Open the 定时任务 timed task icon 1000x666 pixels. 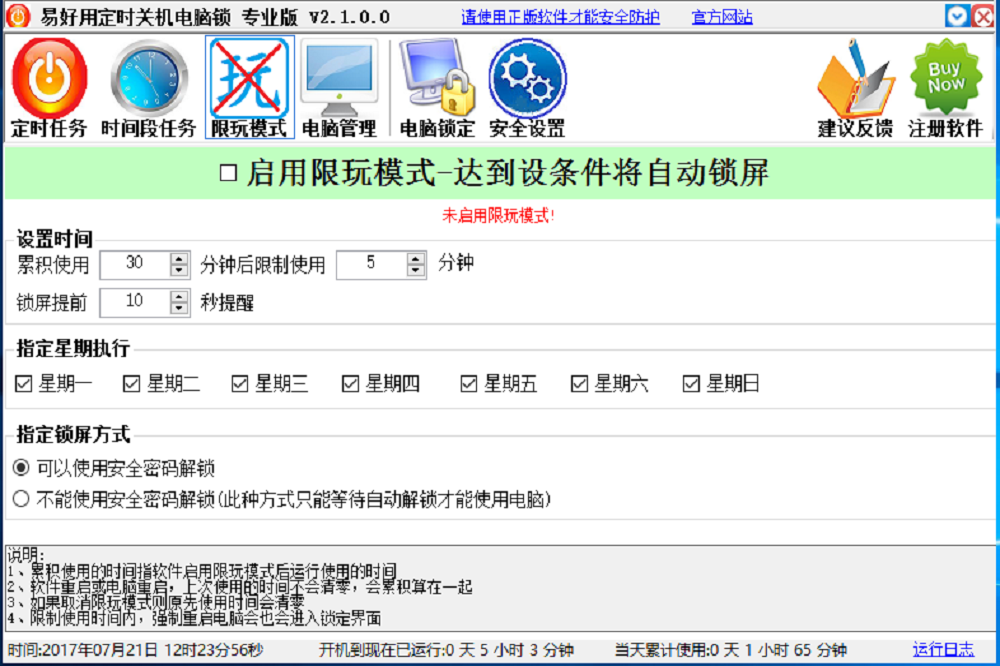click(49, 87)
